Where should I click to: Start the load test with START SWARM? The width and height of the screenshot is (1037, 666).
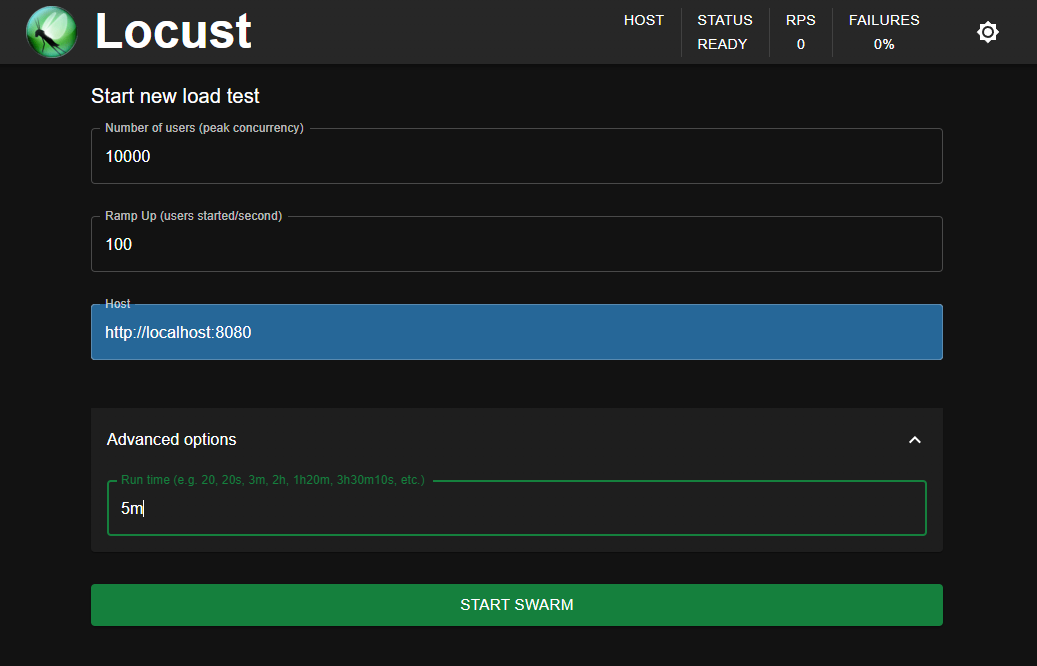coord(517,604)
